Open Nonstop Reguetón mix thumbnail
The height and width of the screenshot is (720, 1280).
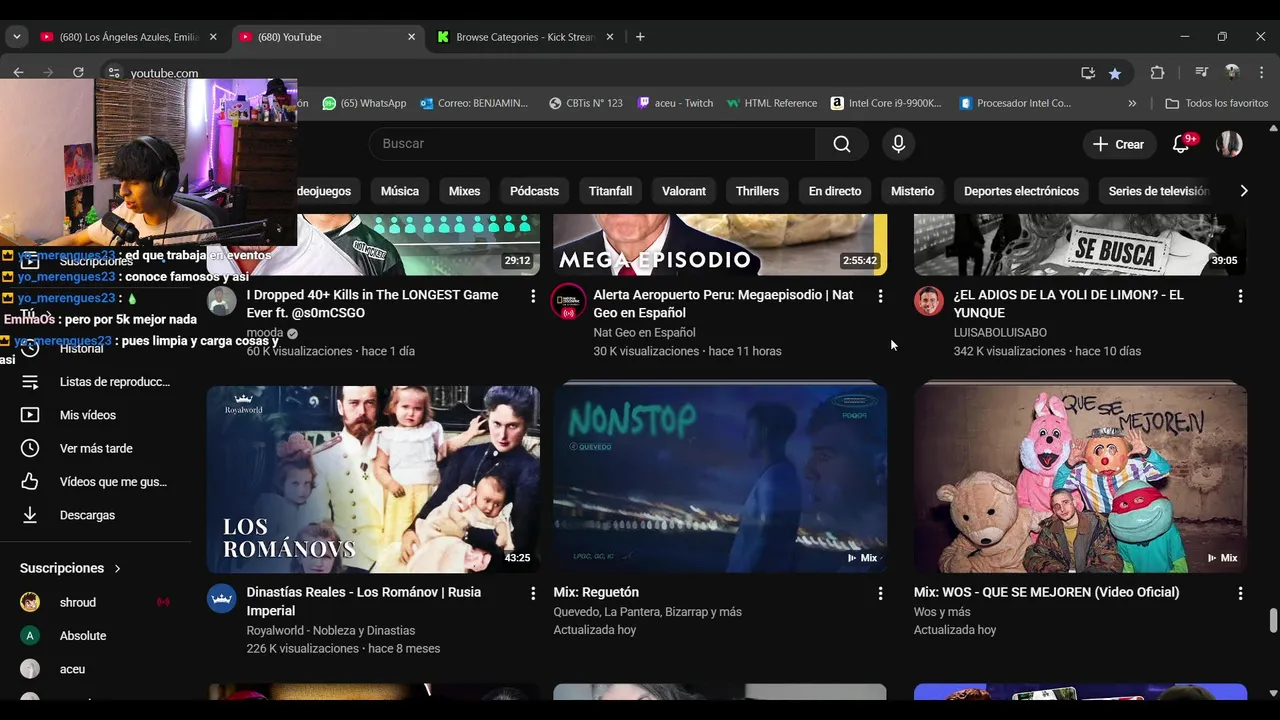(720, 479)
